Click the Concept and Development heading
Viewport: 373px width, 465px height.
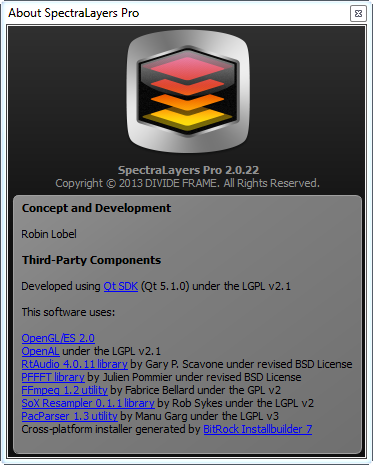[x=96, y=208]
